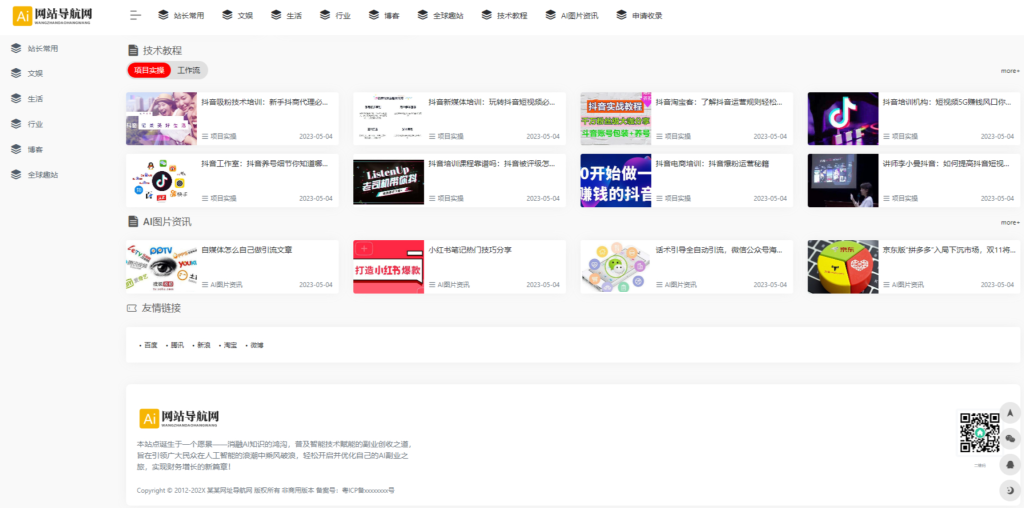The image size is (1024, 508).
Task: Click the back-to-top arrow floating button
Action: click(x=1010, y=413)
